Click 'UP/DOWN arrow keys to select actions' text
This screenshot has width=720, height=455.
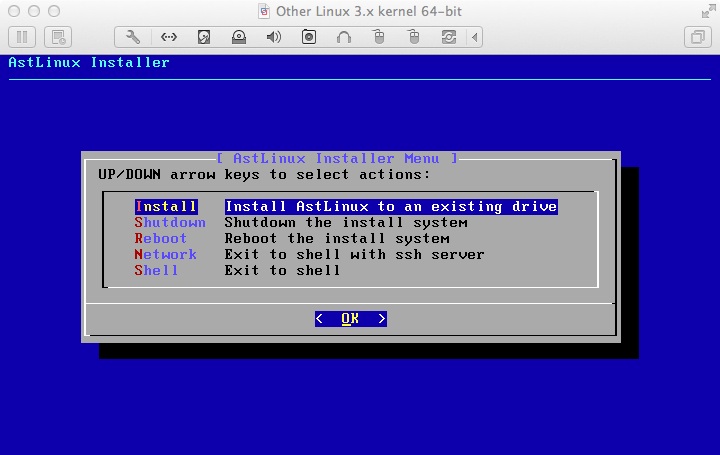click(264, 174)
